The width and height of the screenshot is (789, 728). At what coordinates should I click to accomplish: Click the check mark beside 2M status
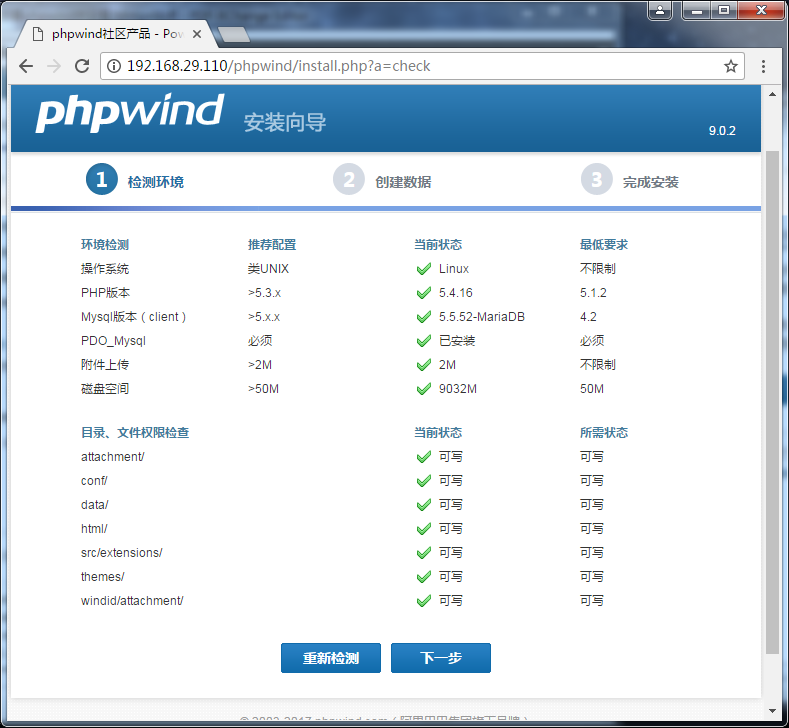(424, 365)
